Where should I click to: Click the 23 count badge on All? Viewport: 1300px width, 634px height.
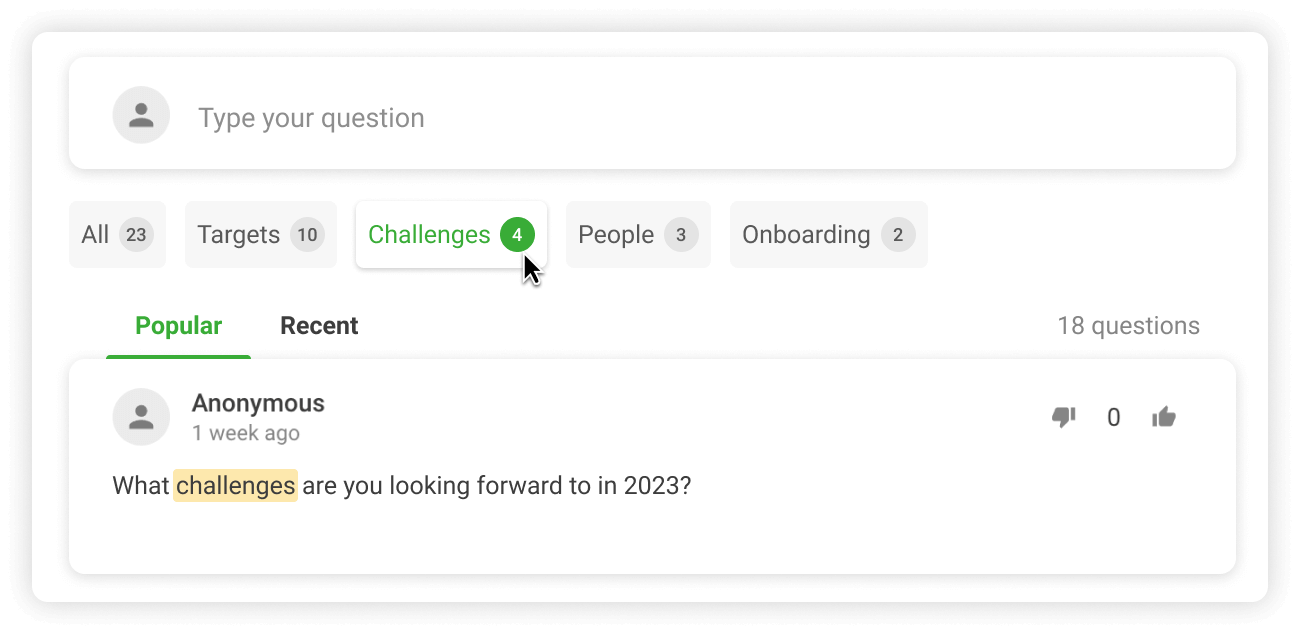coord(136,235)
